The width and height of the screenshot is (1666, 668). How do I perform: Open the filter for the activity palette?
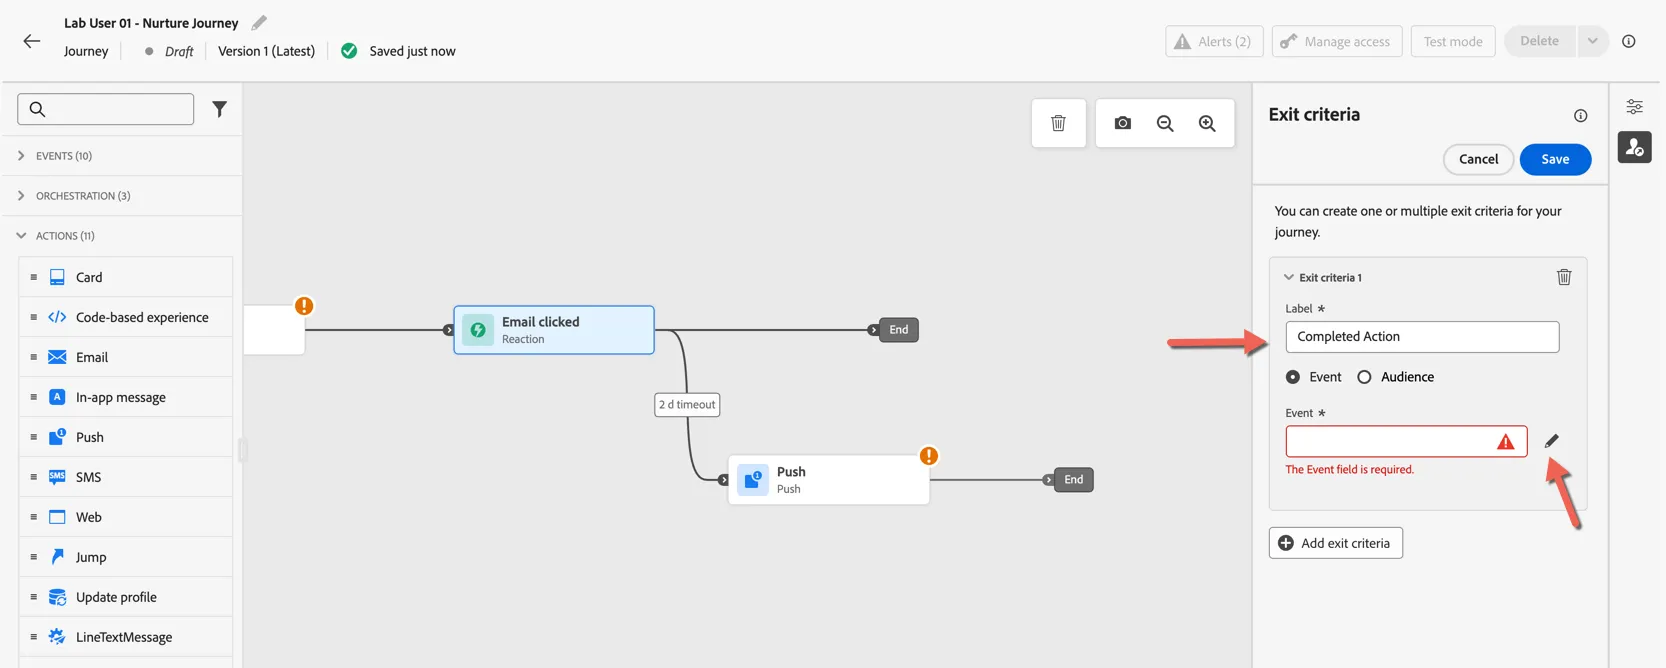[219, 109]
